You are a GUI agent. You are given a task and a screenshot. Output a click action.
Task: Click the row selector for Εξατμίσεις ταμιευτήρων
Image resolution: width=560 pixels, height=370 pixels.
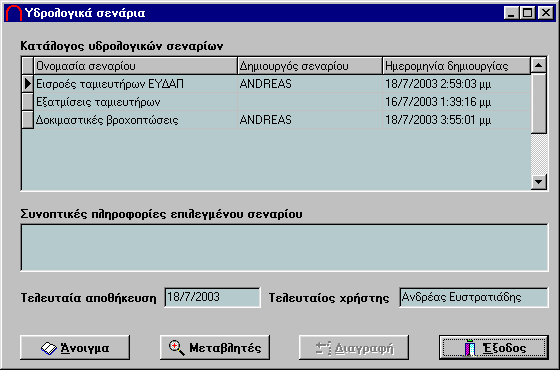tap(28, 102)
